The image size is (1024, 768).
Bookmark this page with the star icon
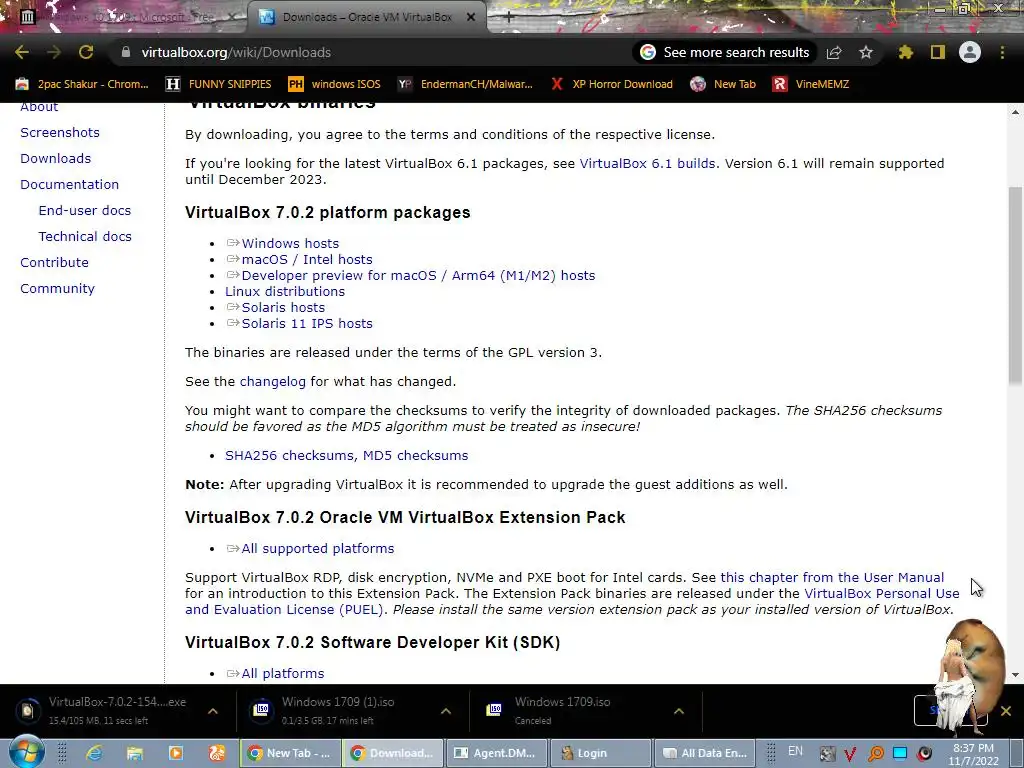coord(866,52)
